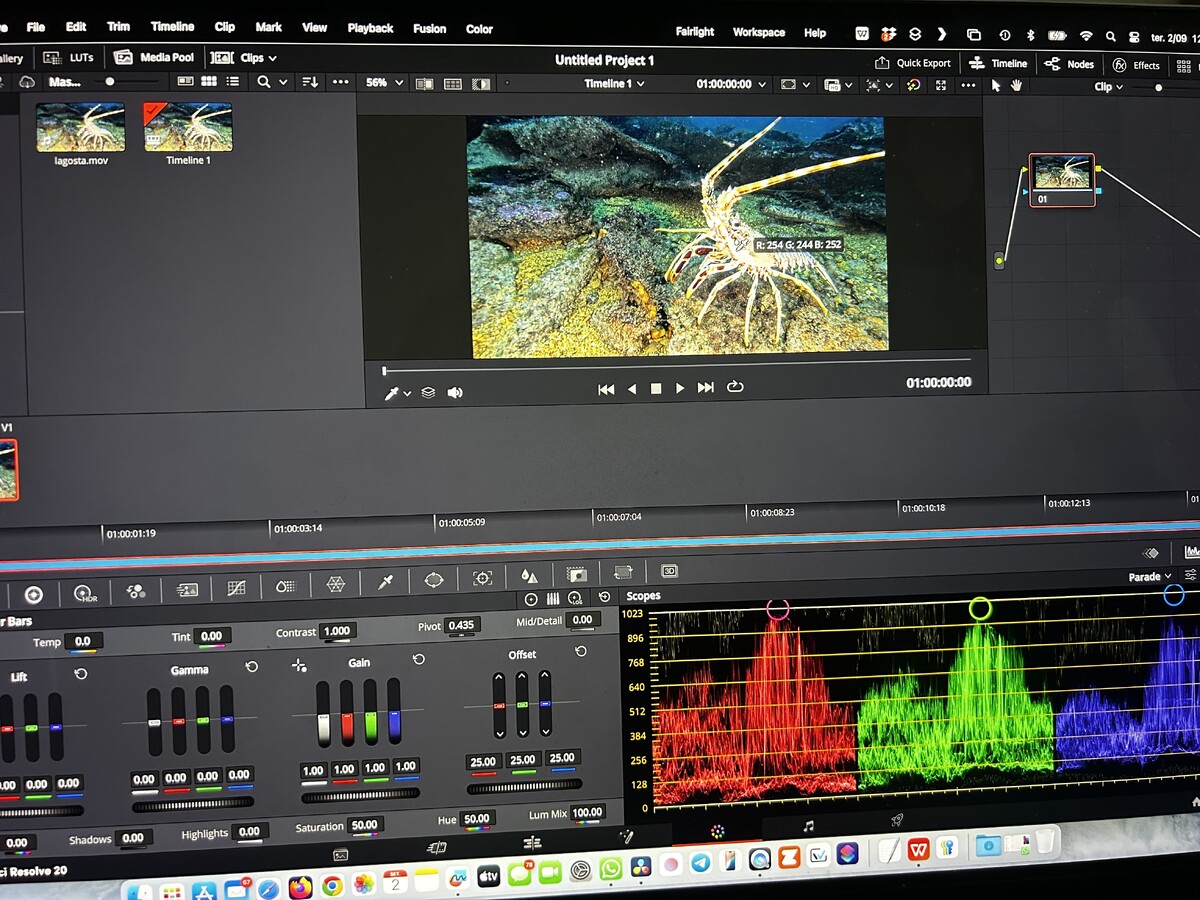Viewport: 1200px width, 900px height.
Task: Open the Power Window palette icon
Action: 433,579
